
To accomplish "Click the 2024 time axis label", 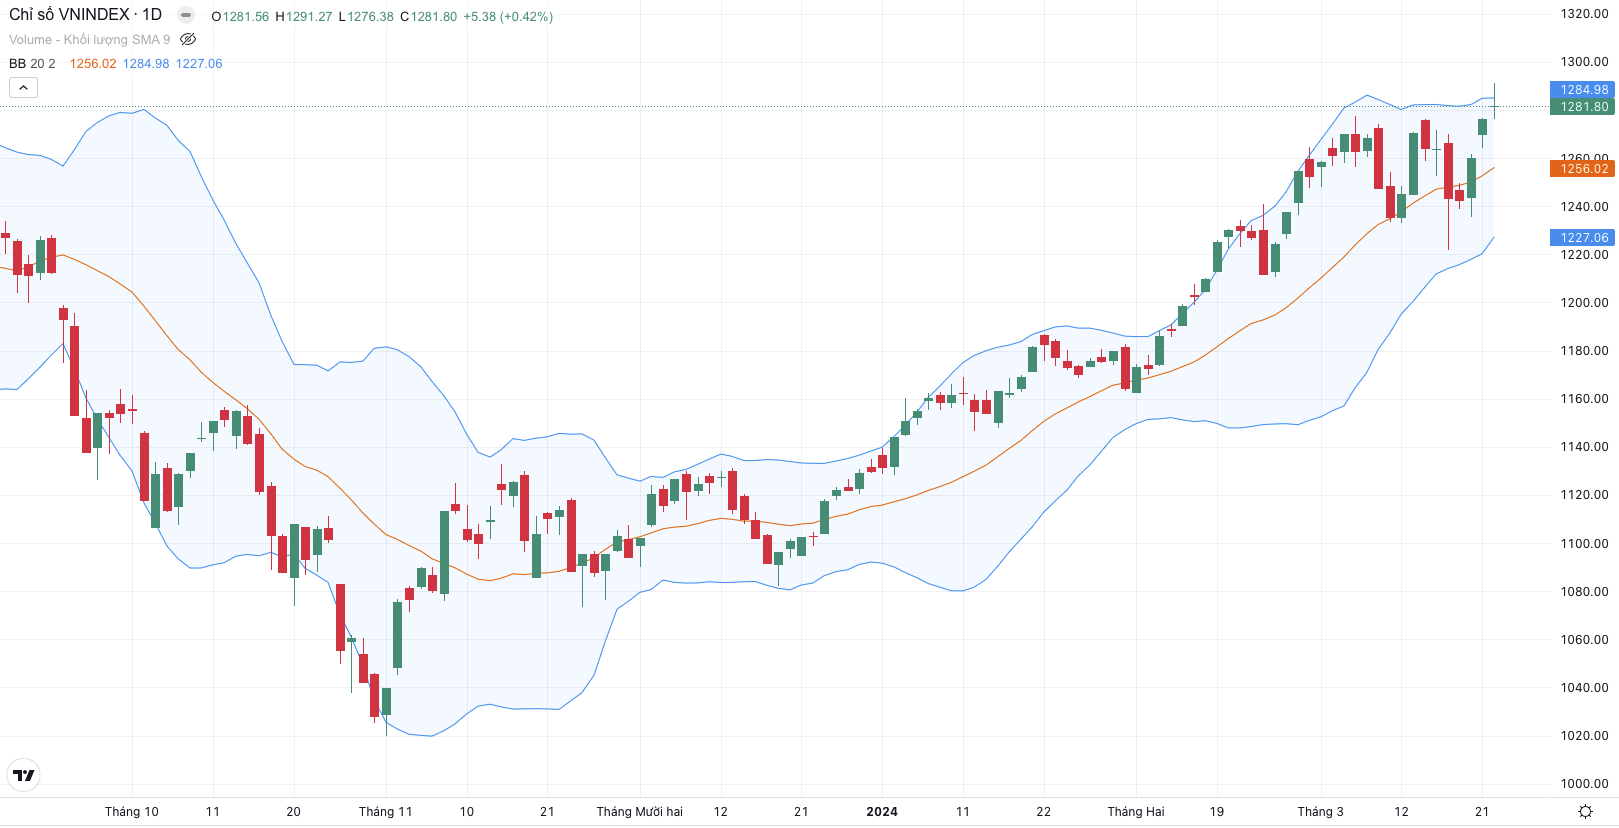I will [x=882, y=811].
